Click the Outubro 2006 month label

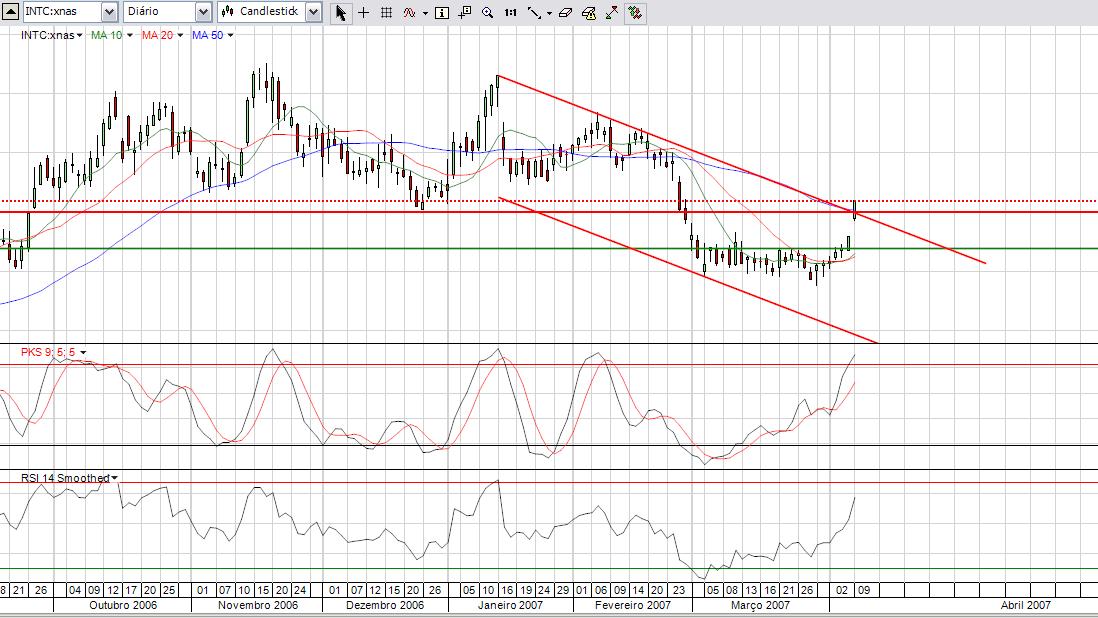click(123, 605)
